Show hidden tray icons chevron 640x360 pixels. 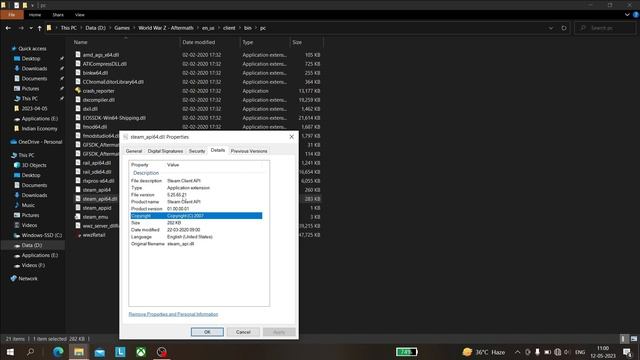coord(518,352)
